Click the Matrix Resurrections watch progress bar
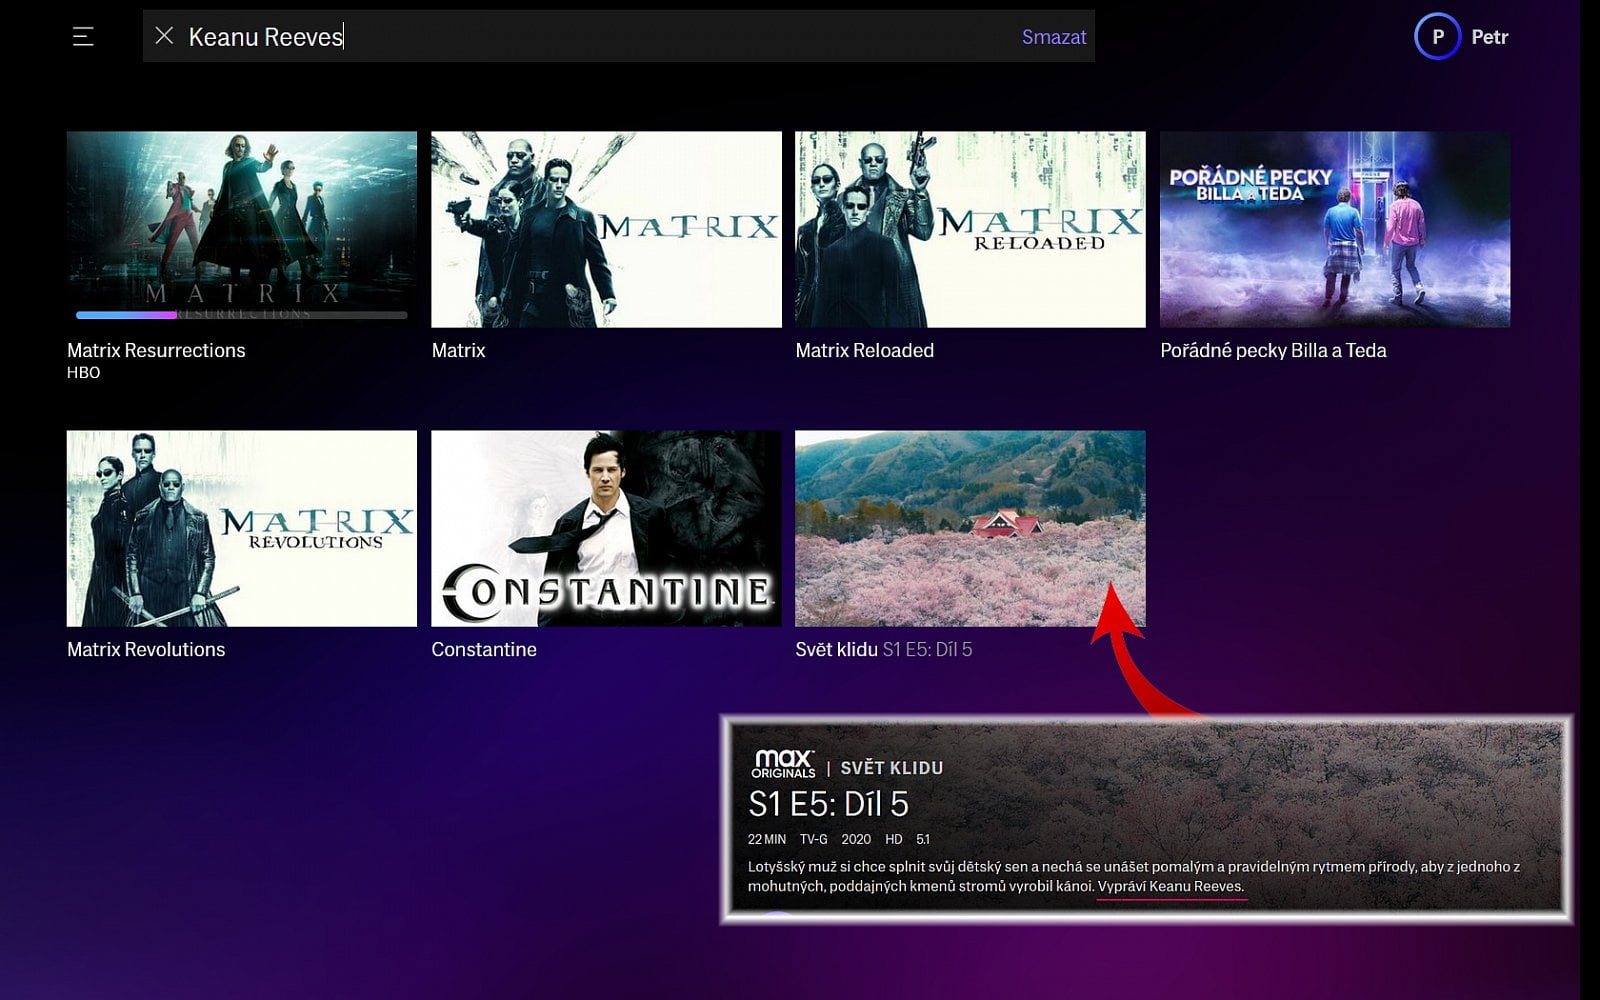1600x1000 pixels. (242, 315)
